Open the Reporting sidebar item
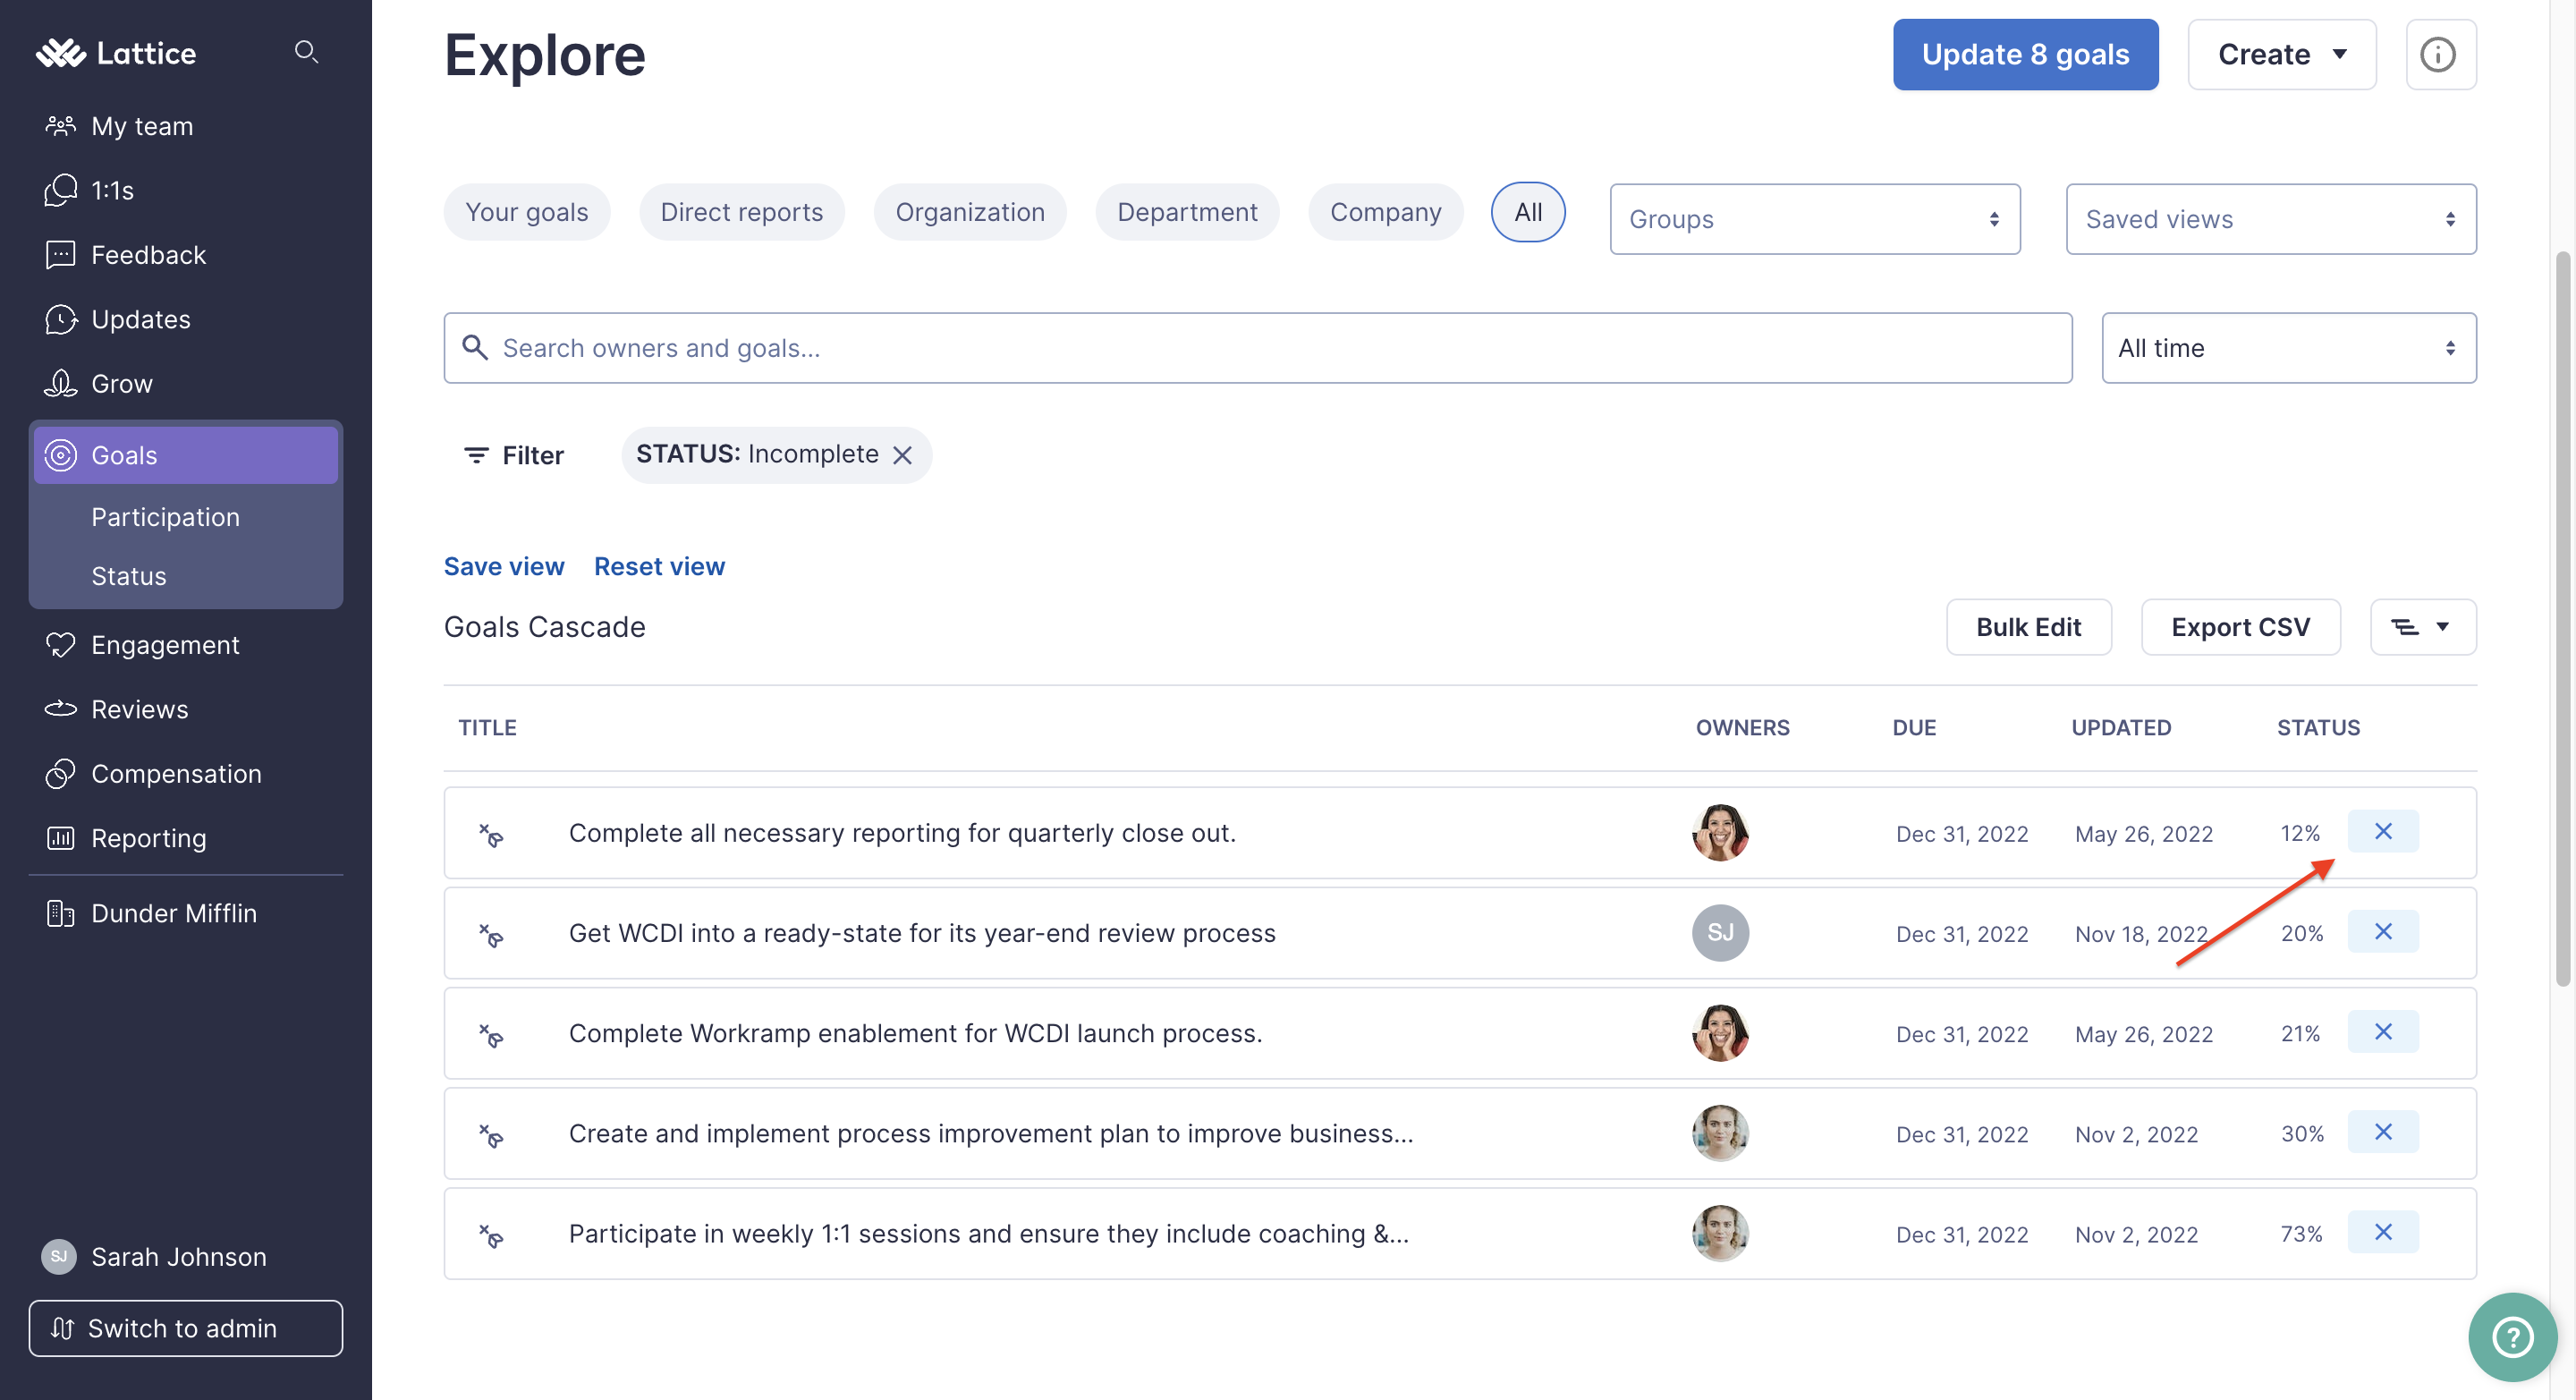The height and width of the screenshot is (1400, 2576). click(149, 838)
